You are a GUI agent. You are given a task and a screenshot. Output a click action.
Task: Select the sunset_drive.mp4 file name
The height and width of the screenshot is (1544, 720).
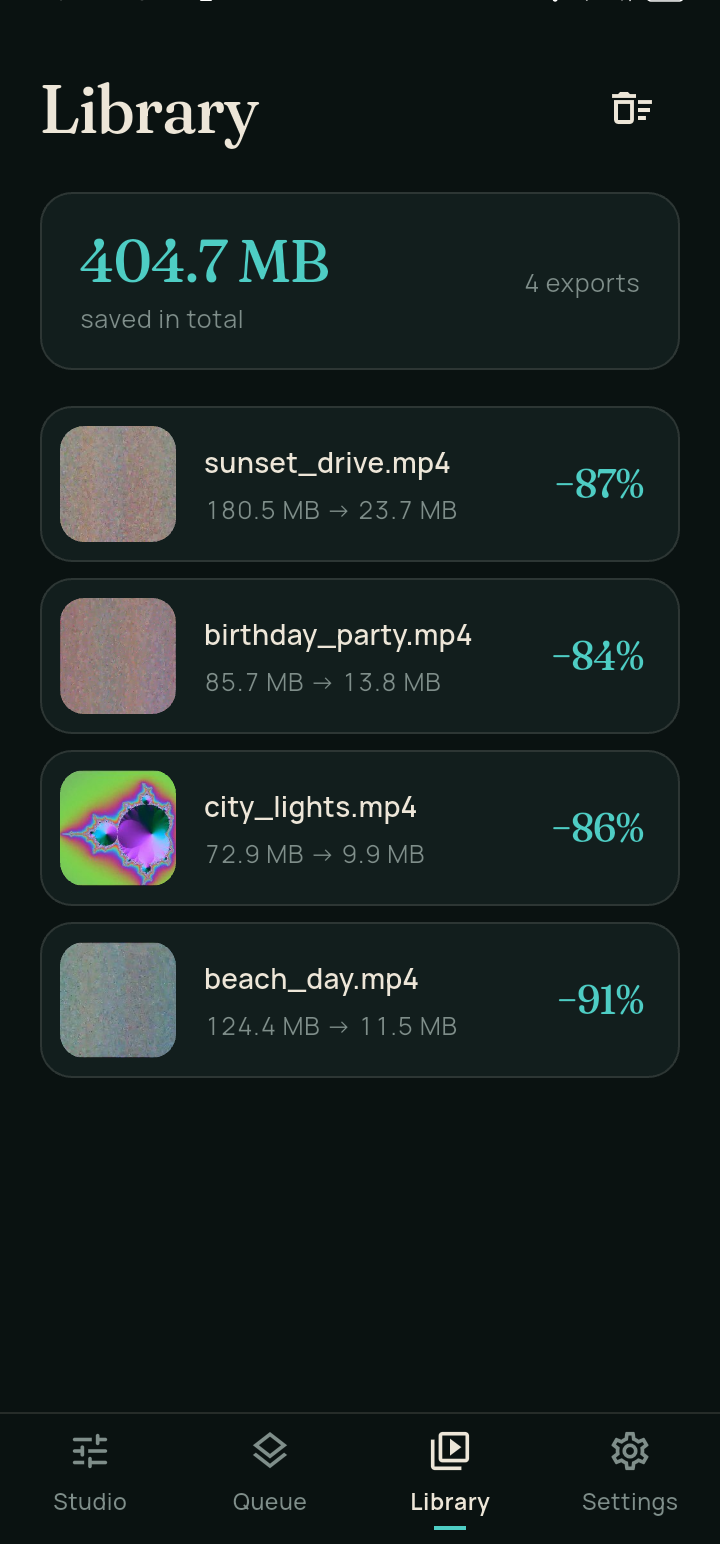point(327,464)
